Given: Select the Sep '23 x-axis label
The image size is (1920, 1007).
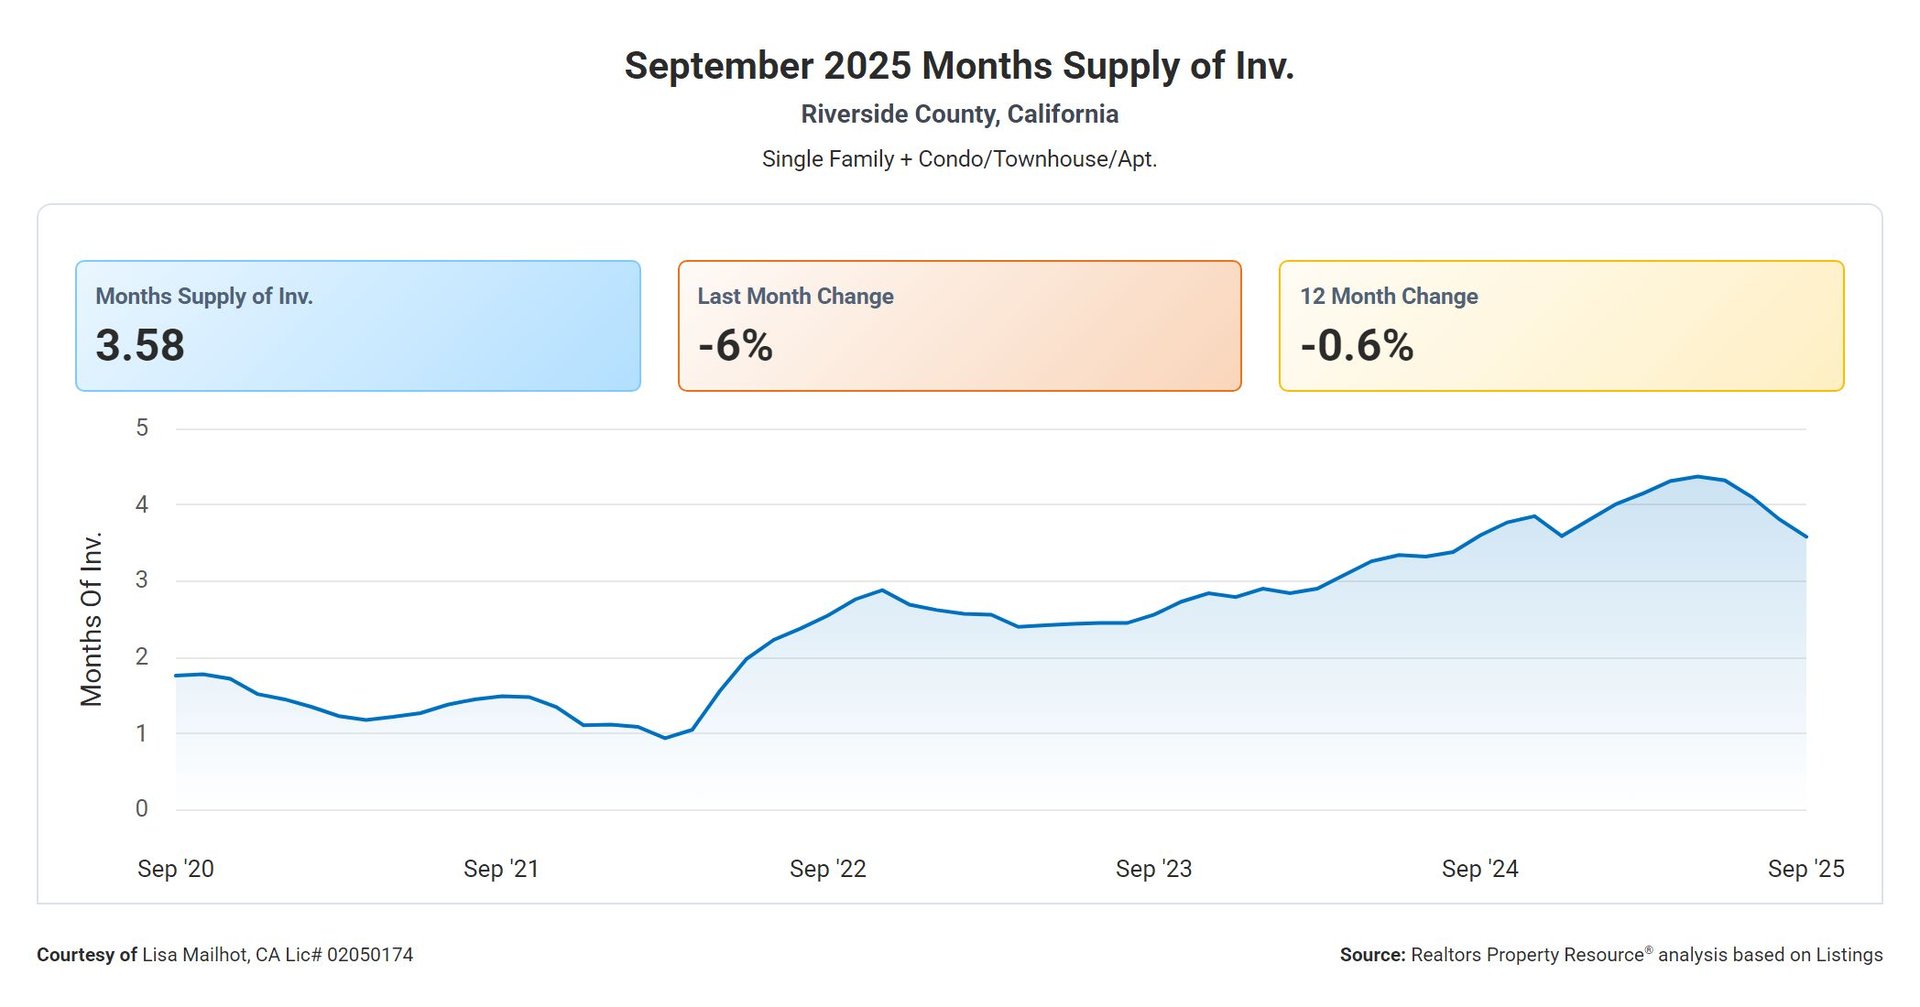Looking at the screenshot, I should 1154,869.
